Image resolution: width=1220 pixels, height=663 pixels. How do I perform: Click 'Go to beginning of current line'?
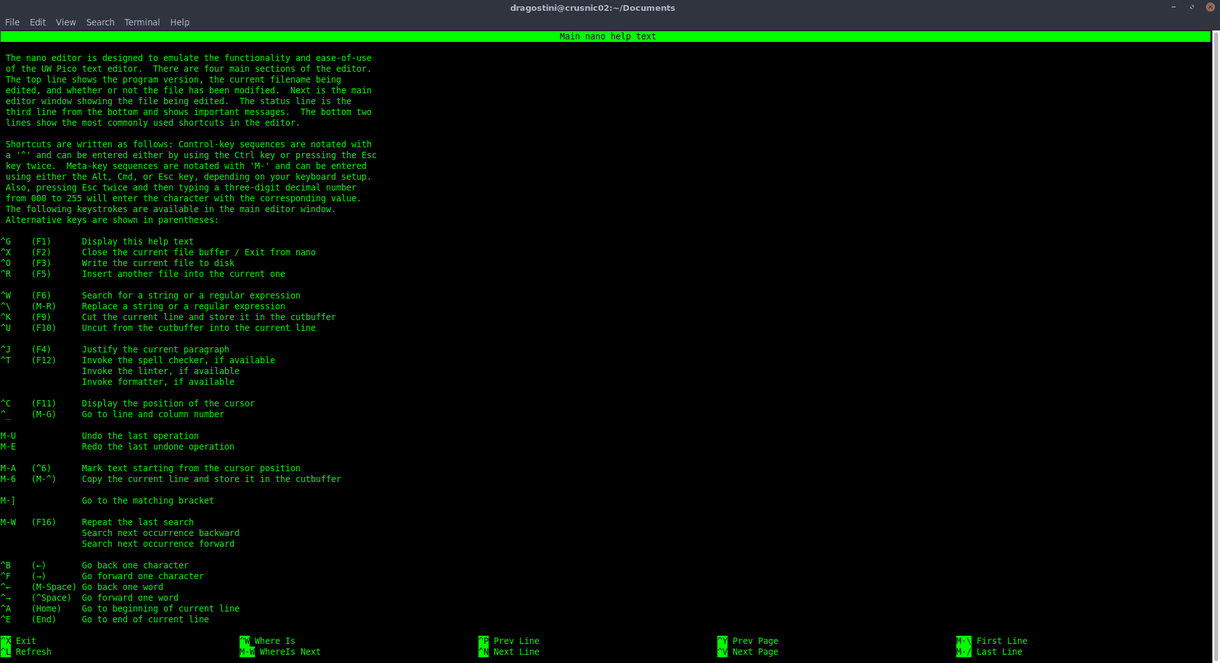pos(161,609)
